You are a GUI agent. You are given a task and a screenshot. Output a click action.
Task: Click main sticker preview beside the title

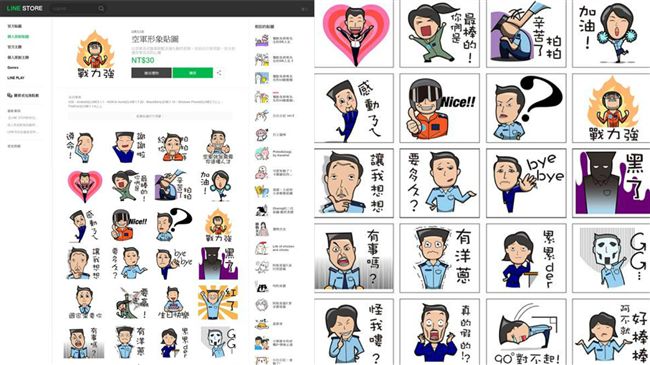[96, 54]
